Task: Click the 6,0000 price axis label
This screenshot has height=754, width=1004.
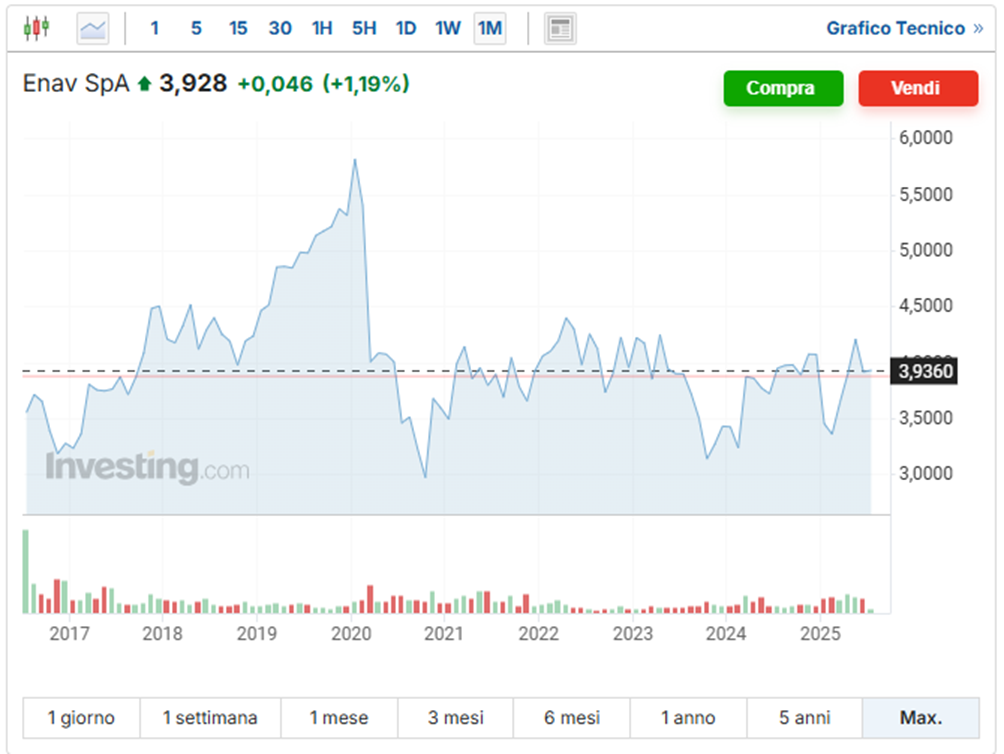Action: pyautogui.click(x=926, y=137)
